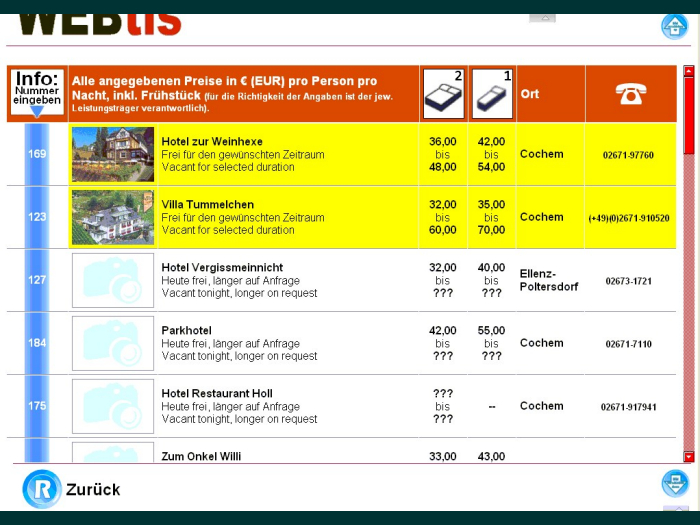Click the page-down icon at bottom right
The height and width of the screenshot is (525, 700).
[675, 484]
